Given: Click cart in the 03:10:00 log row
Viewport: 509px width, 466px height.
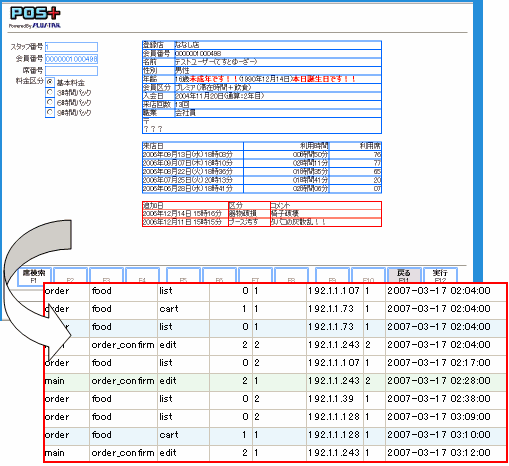Looking at the screenshot, I should pos(169,435).
